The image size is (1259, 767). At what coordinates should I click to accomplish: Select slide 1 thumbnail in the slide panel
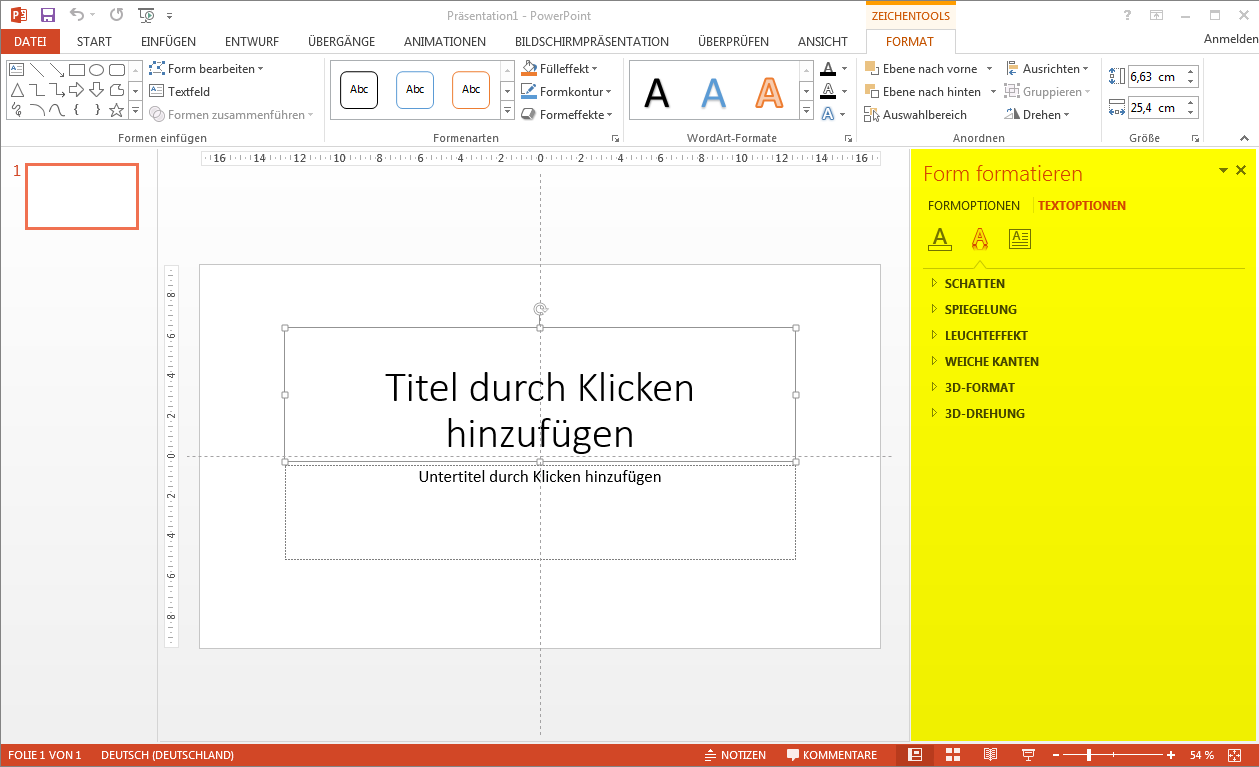(82, 196)
